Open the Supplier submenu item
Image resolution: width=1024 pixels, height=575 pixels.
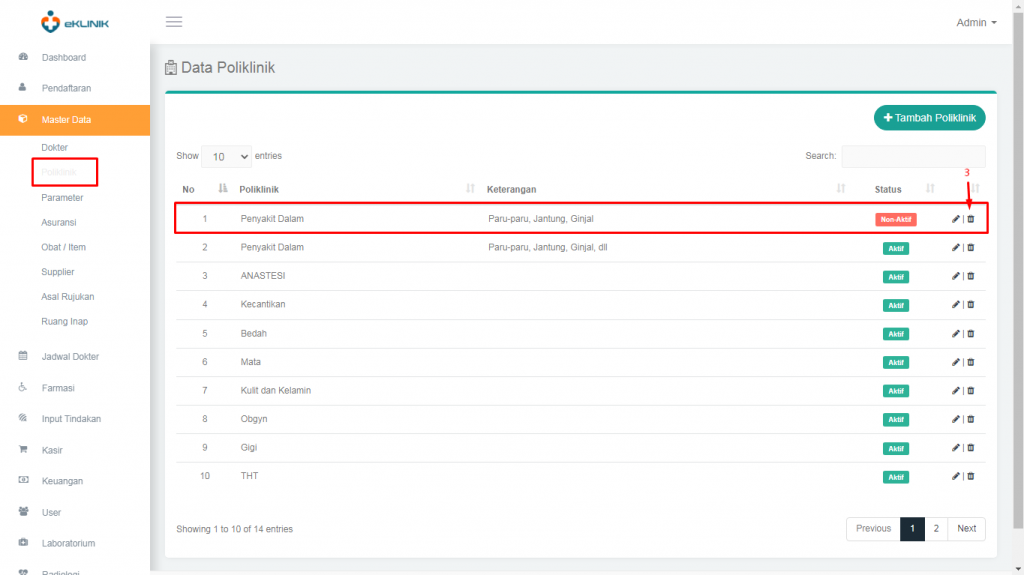tap(57, 272)
